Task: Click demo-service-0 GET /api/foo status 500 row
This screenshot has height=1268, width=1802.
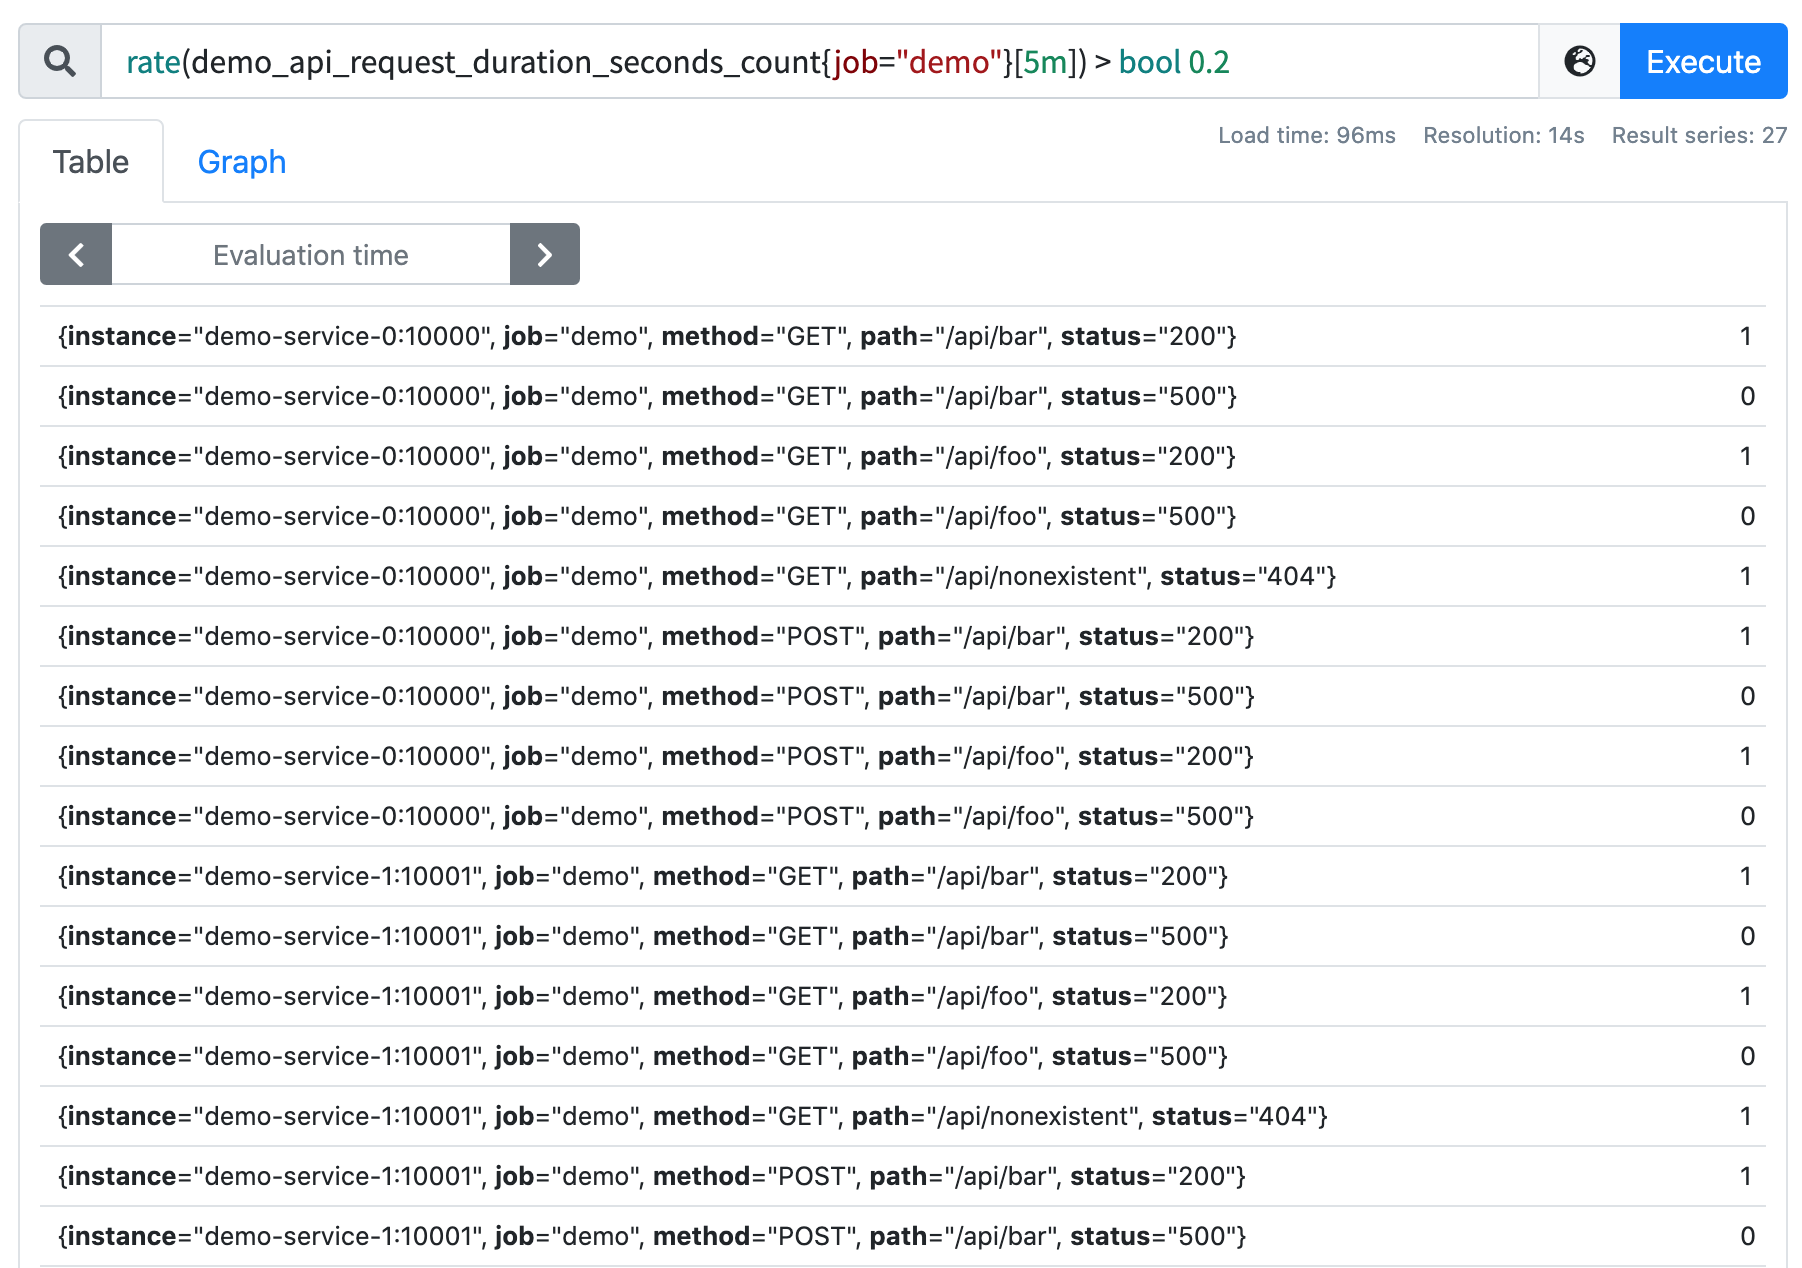Action: tap(903, 517)
